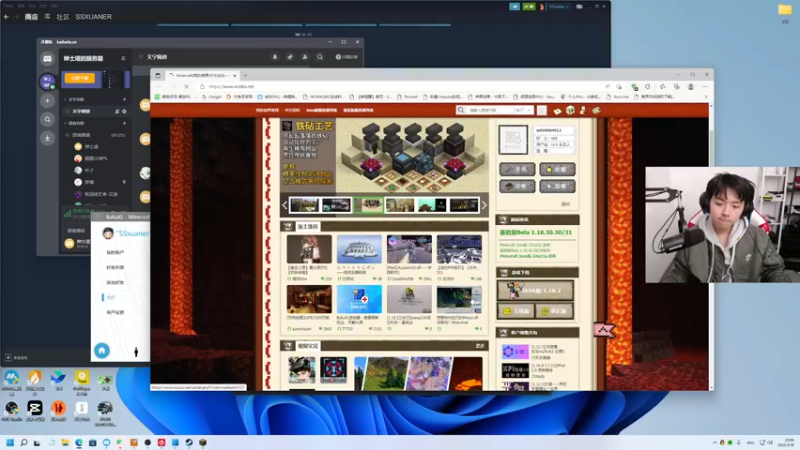The width and height of the screenshot is (800, 450).
Task: Show pinned messages in Kaiheila channel
Action: click(290, 57)
